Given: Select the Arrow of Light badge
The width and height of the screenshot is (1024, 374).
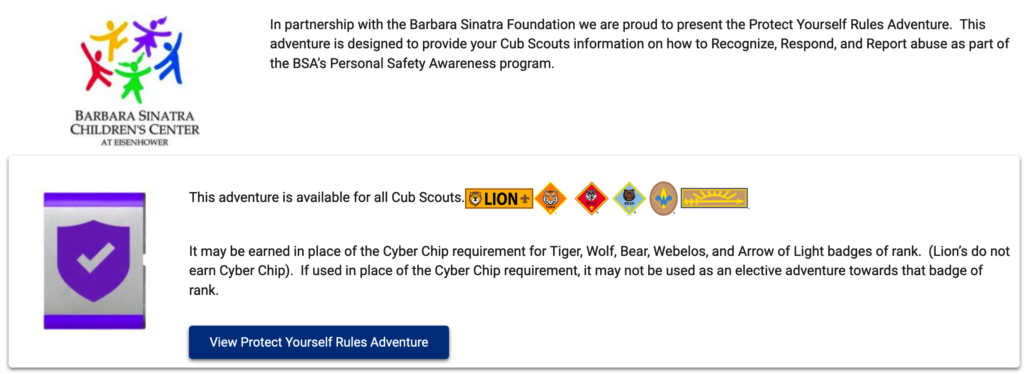Looking at the screenshot, I should tap(714, 198).
